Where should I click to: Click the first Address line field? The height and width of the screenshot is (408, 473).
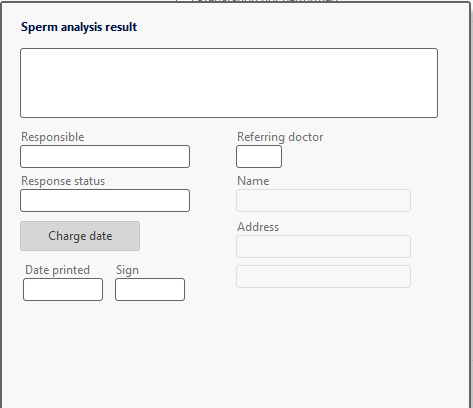323,246
